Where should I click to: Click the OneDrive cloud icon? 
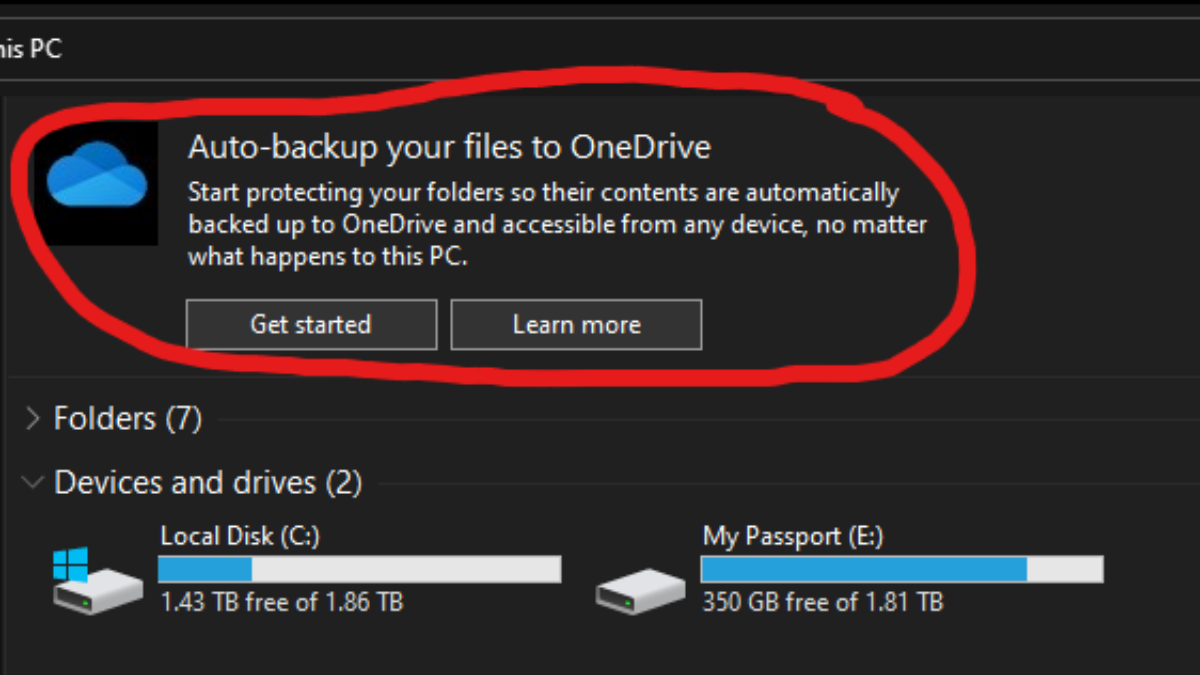pos(96,176)
